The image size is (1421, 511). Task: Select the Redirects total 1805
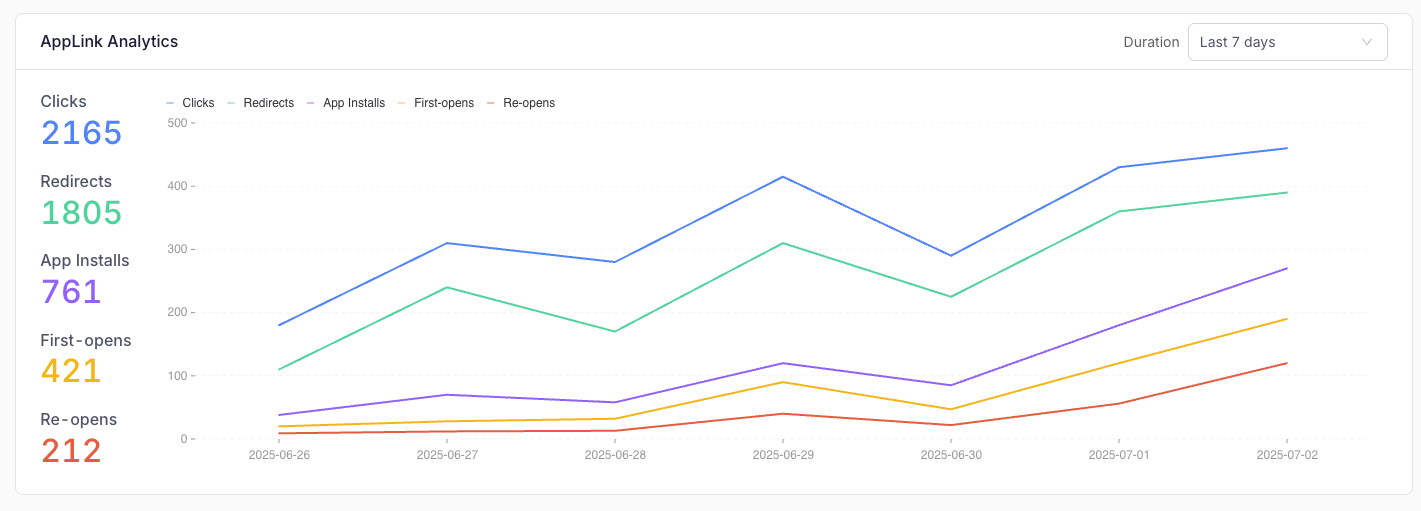81,213
